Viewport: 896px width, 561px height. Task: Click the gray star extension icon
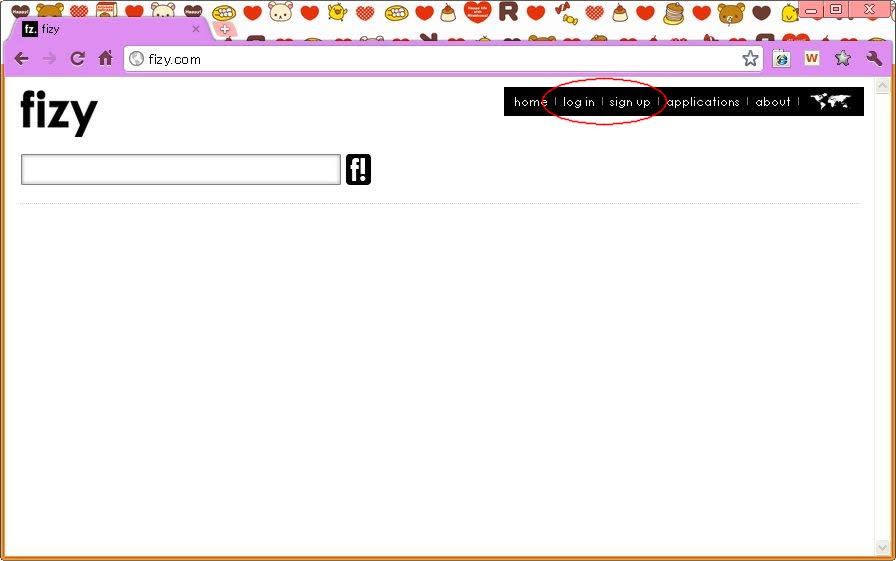tap(842, 59)
